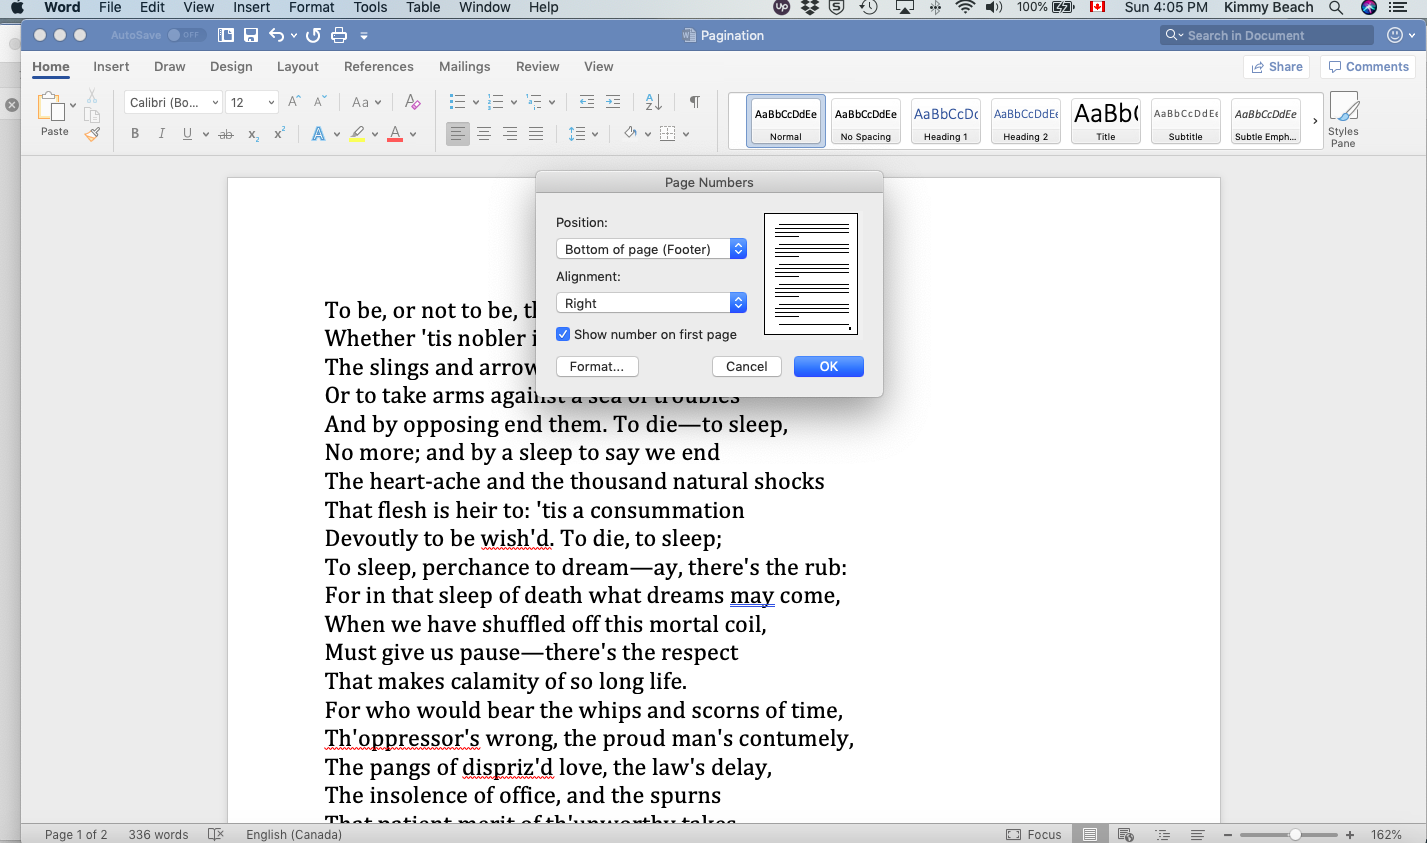The width and height of the screenshot is (1427, 843).
Task: Switch to Print Layout view in status bar
Action: pos(1090,834)
